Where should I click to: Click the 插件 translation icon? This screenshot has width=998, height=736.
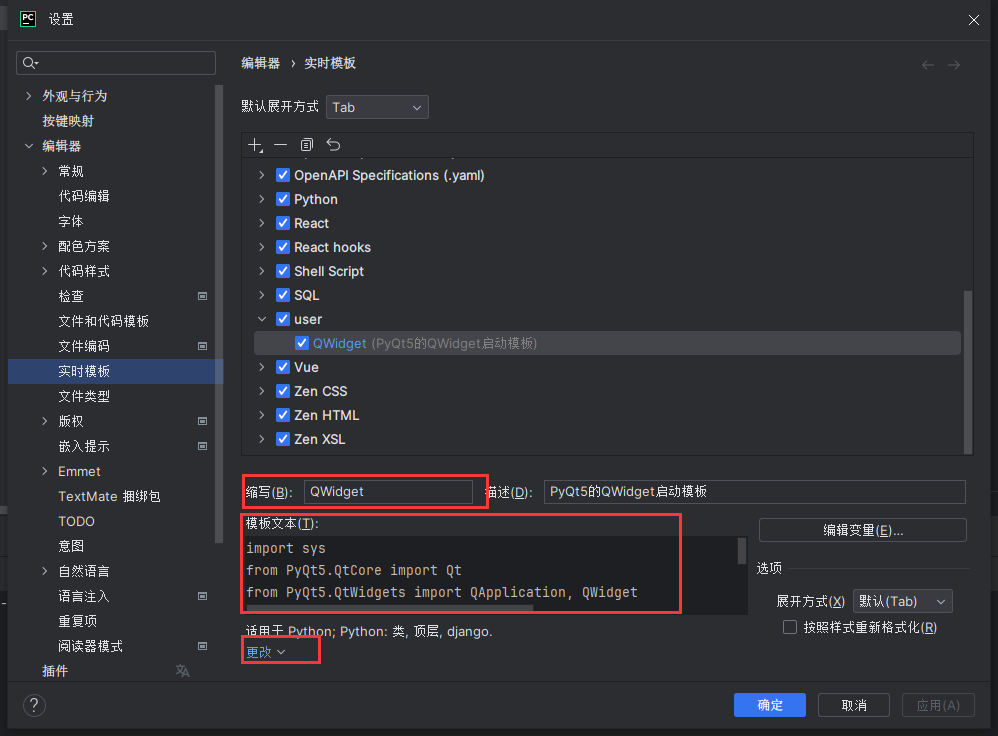click(x=183, y=671)
